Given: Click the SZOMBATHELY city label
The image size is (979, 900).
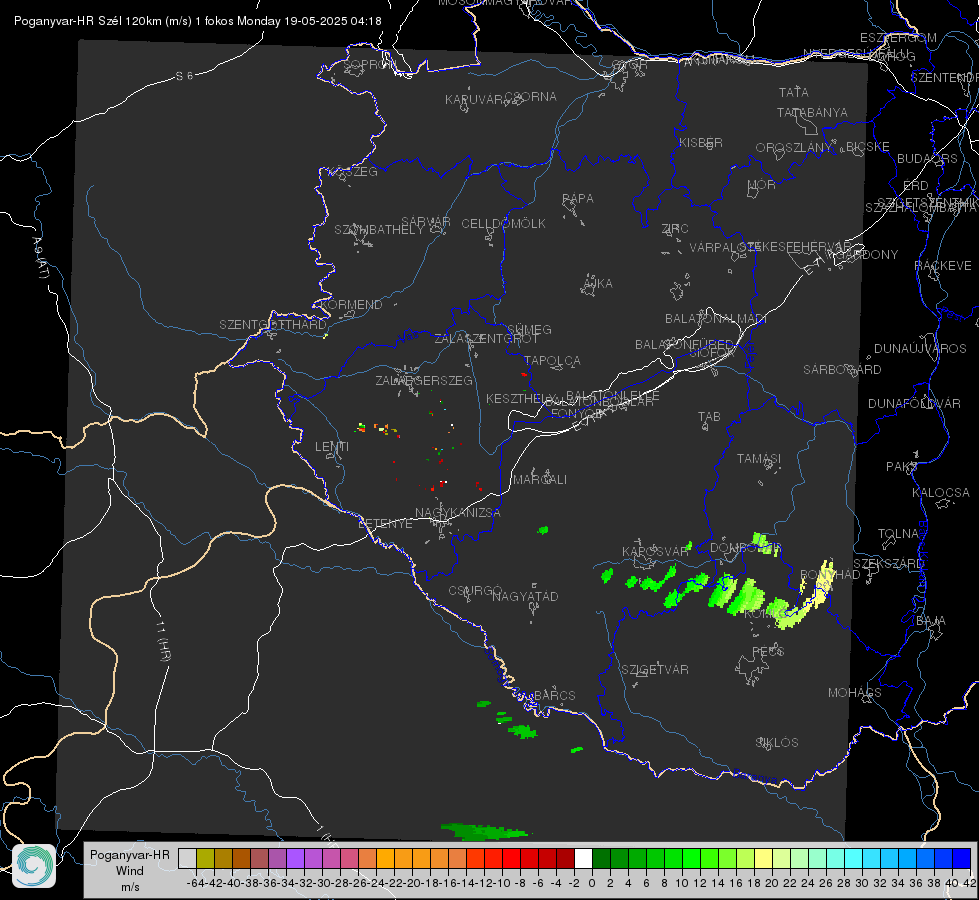Looking at the screenshot, I should coord(379,230).
